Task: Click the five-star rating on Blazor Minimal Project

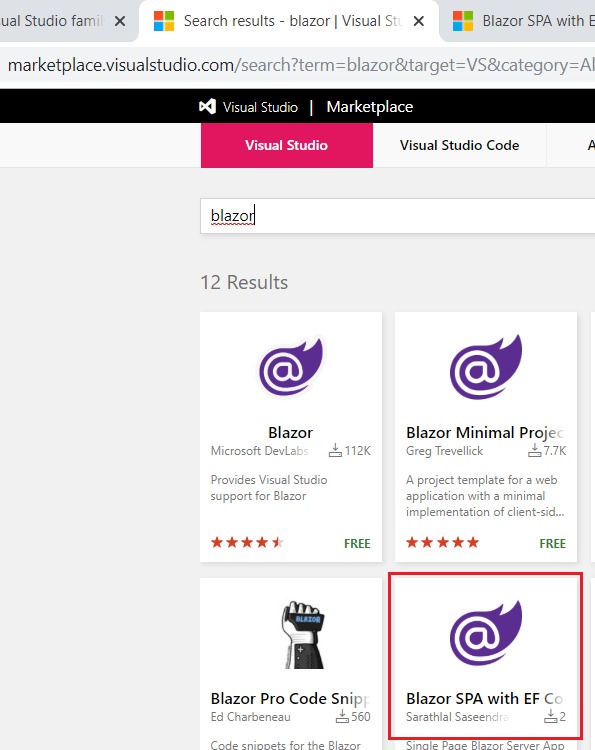Action: [x=442, y=542]
